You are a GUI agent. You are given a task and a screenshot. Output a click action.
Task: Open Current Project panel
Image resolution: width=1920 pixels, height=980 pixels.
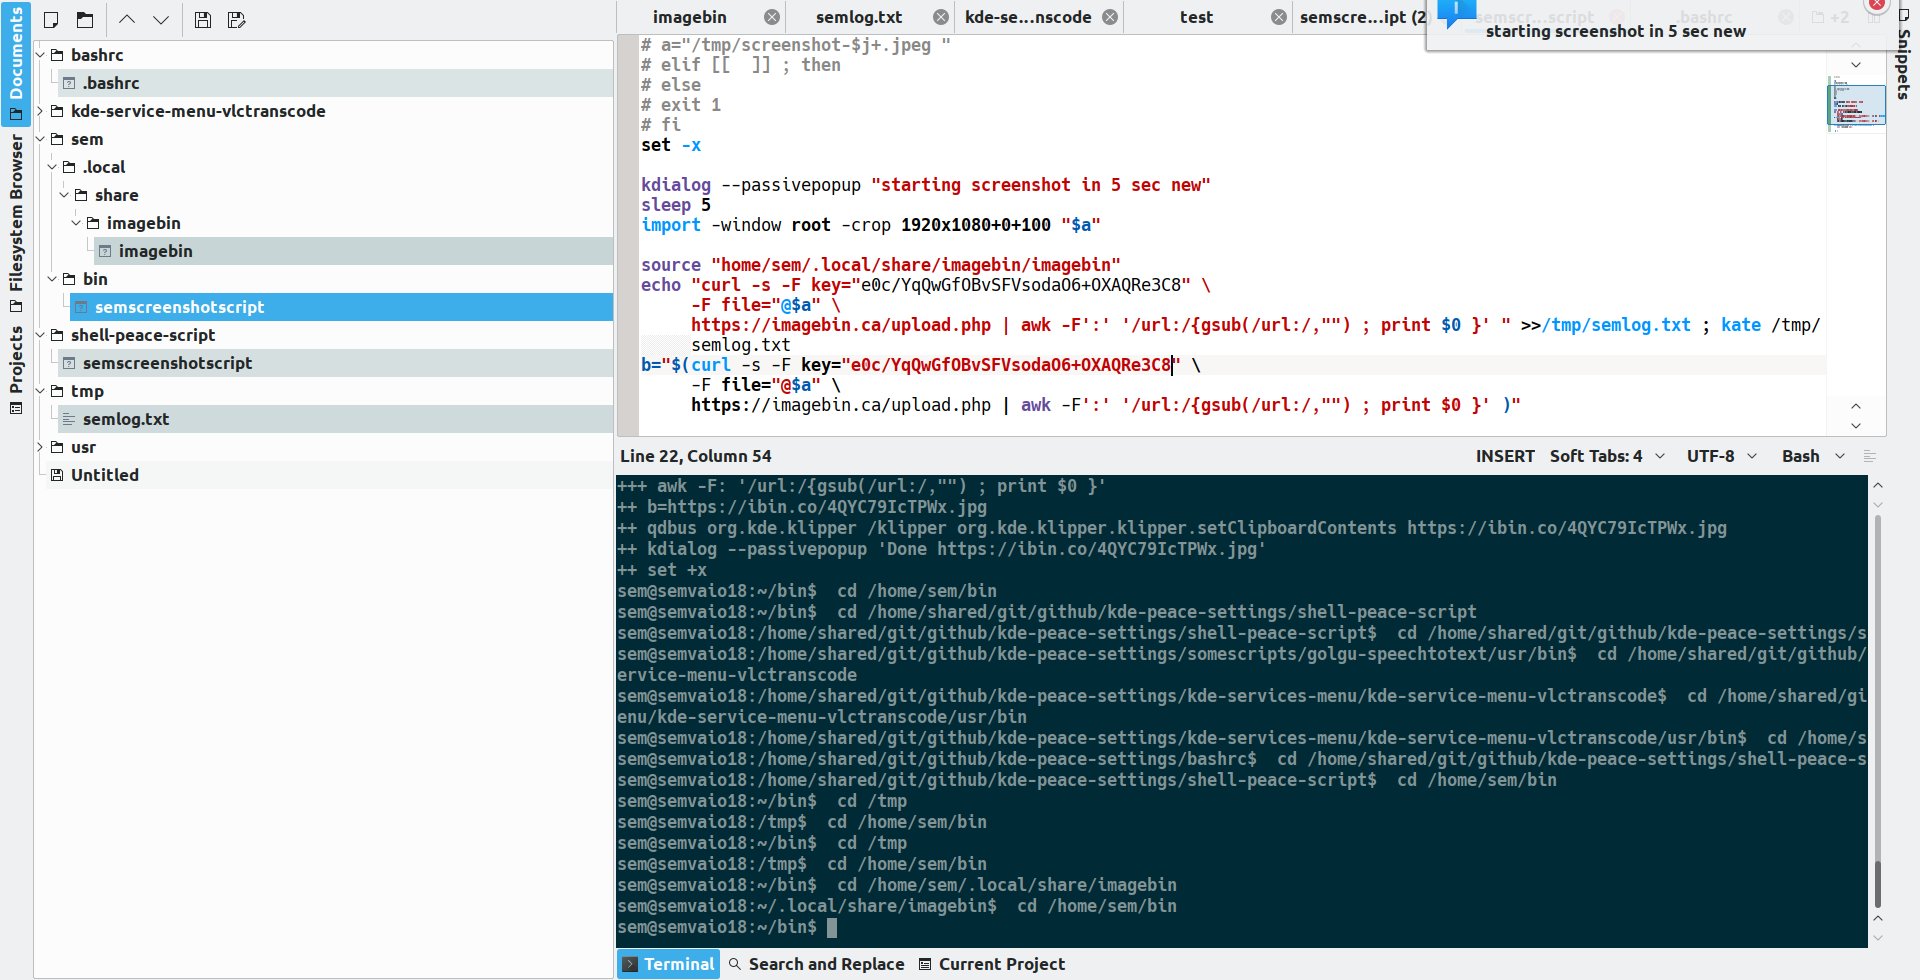coord(991,964)
